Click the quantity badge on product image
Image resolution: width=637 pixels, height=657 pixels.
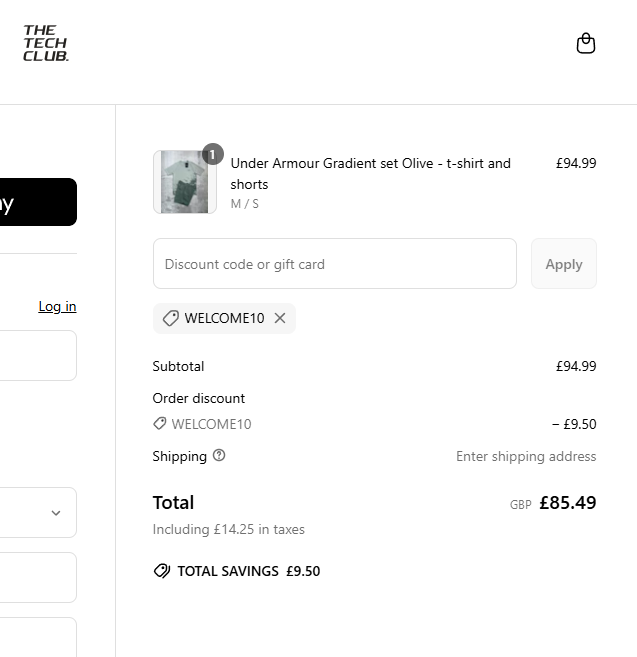coord(212,154)
